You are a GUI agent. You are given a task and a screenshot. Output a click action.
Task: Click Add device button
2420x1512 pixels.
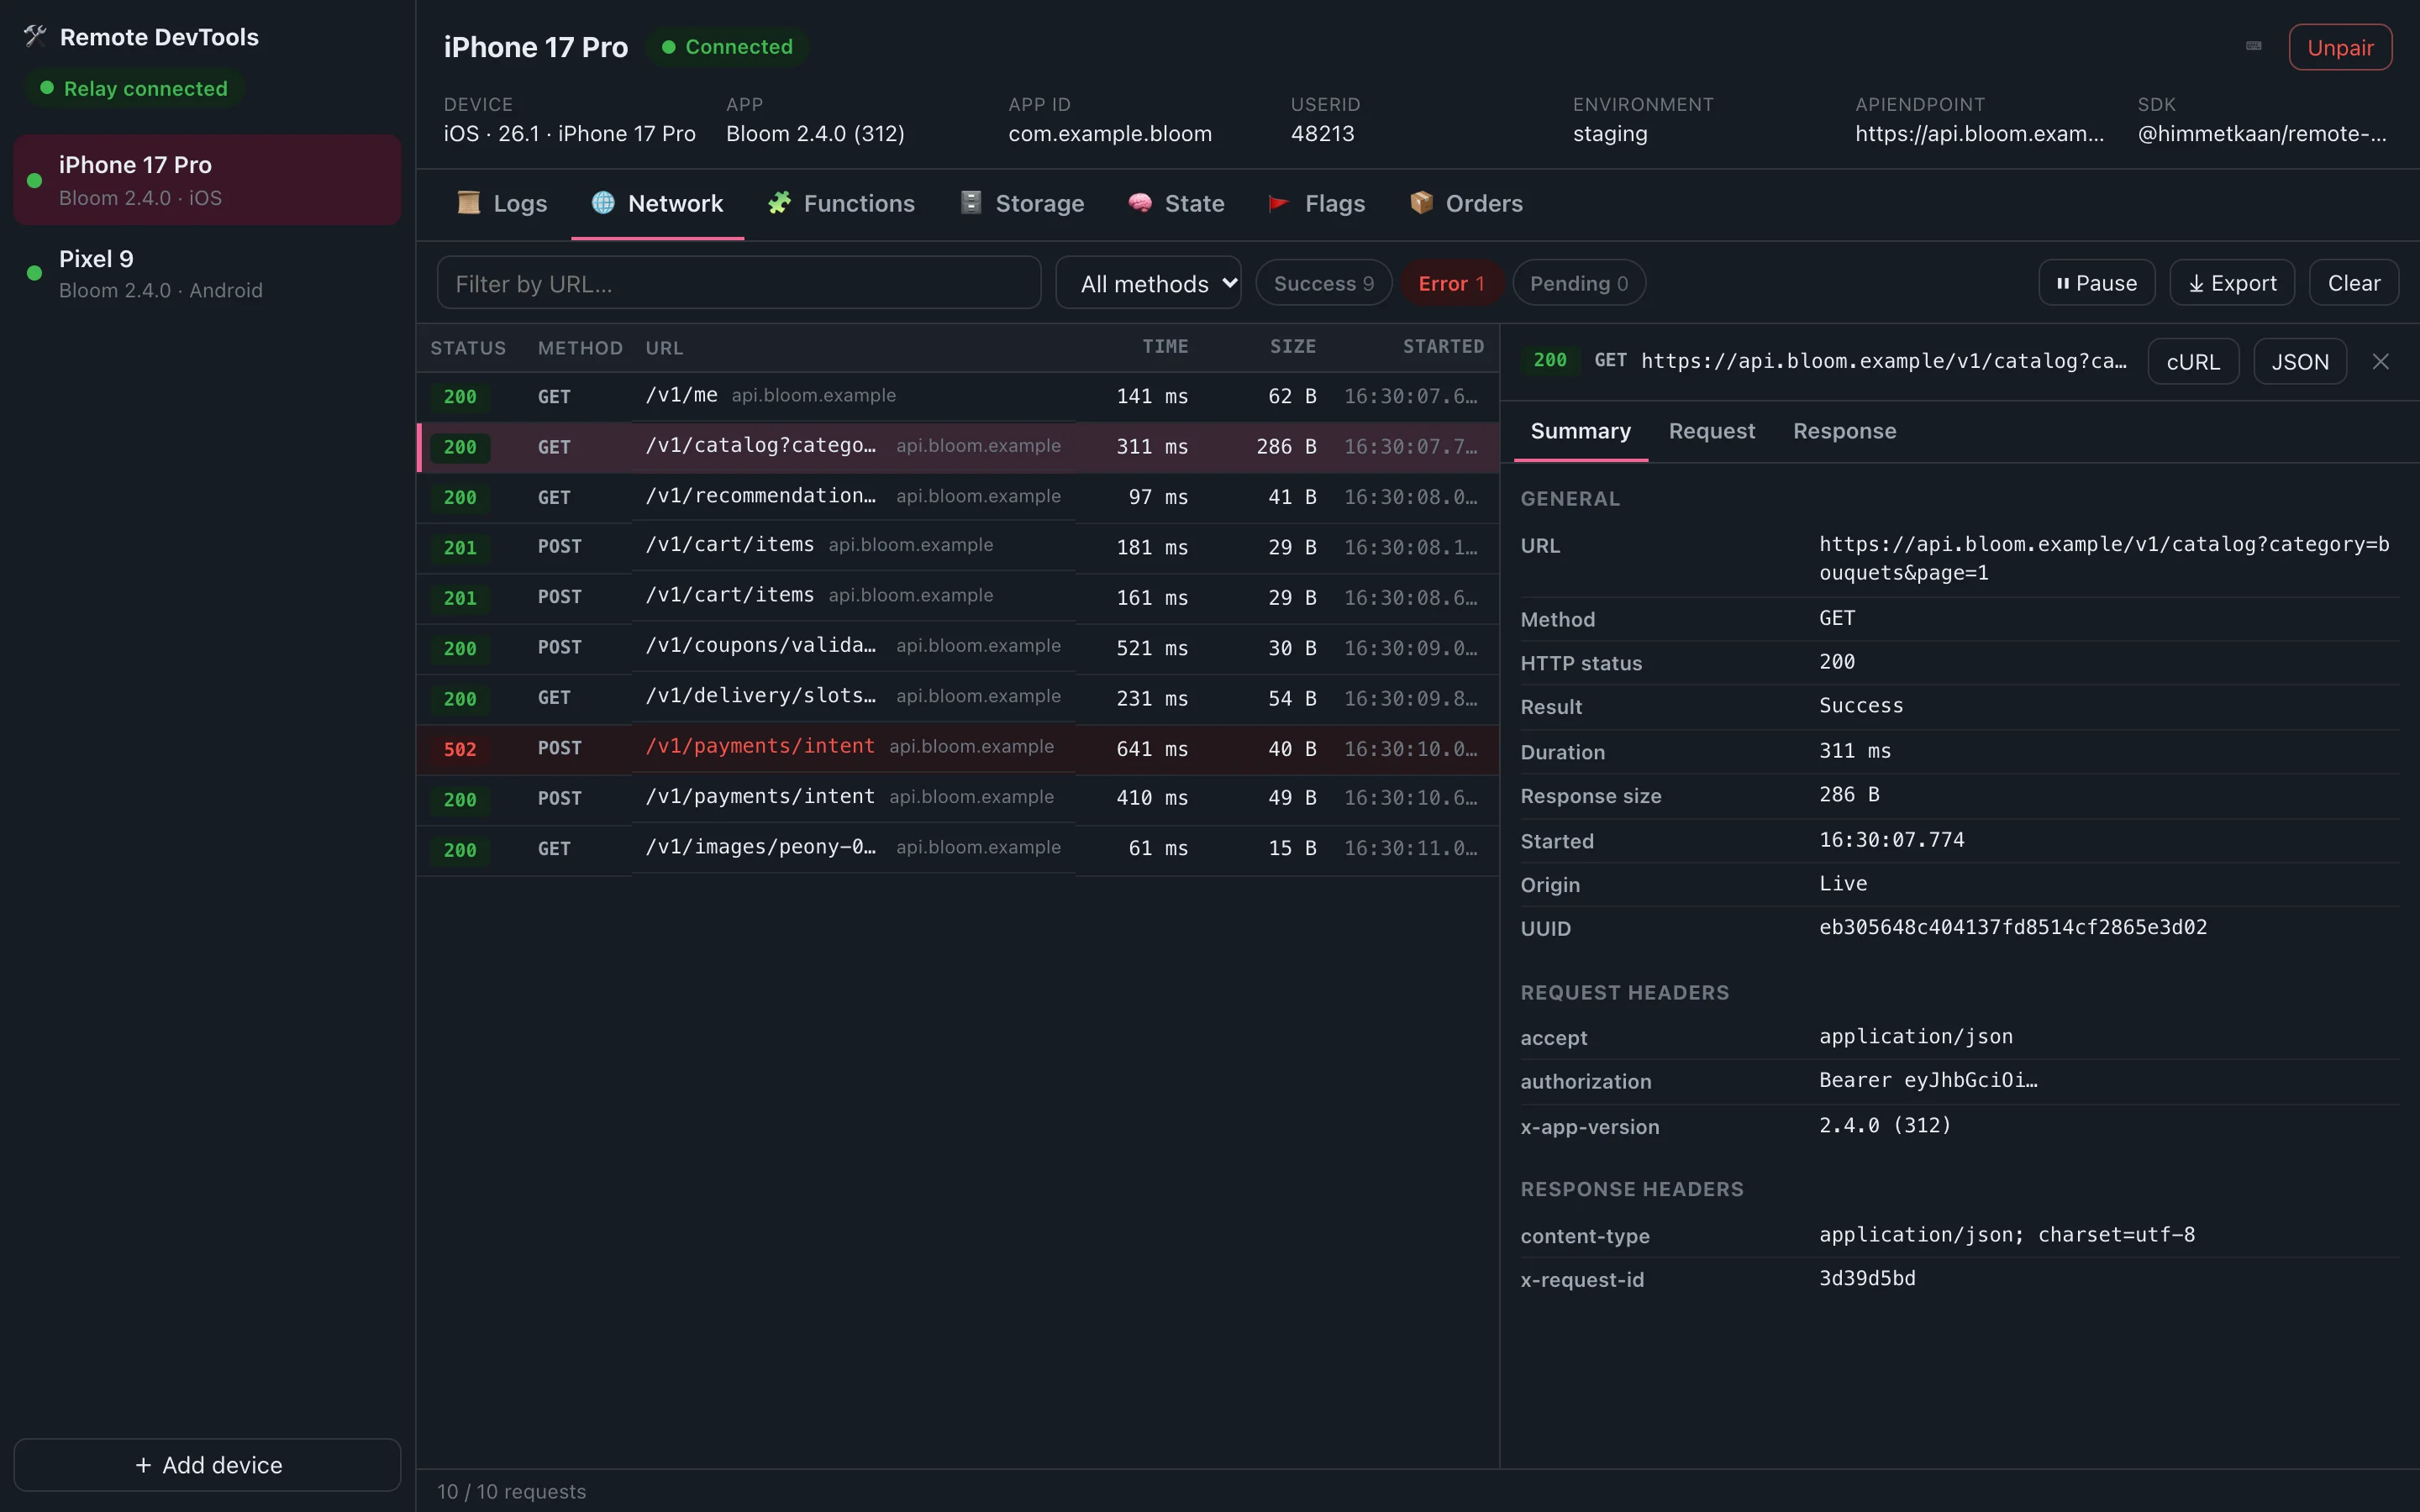click(207, 1464)
